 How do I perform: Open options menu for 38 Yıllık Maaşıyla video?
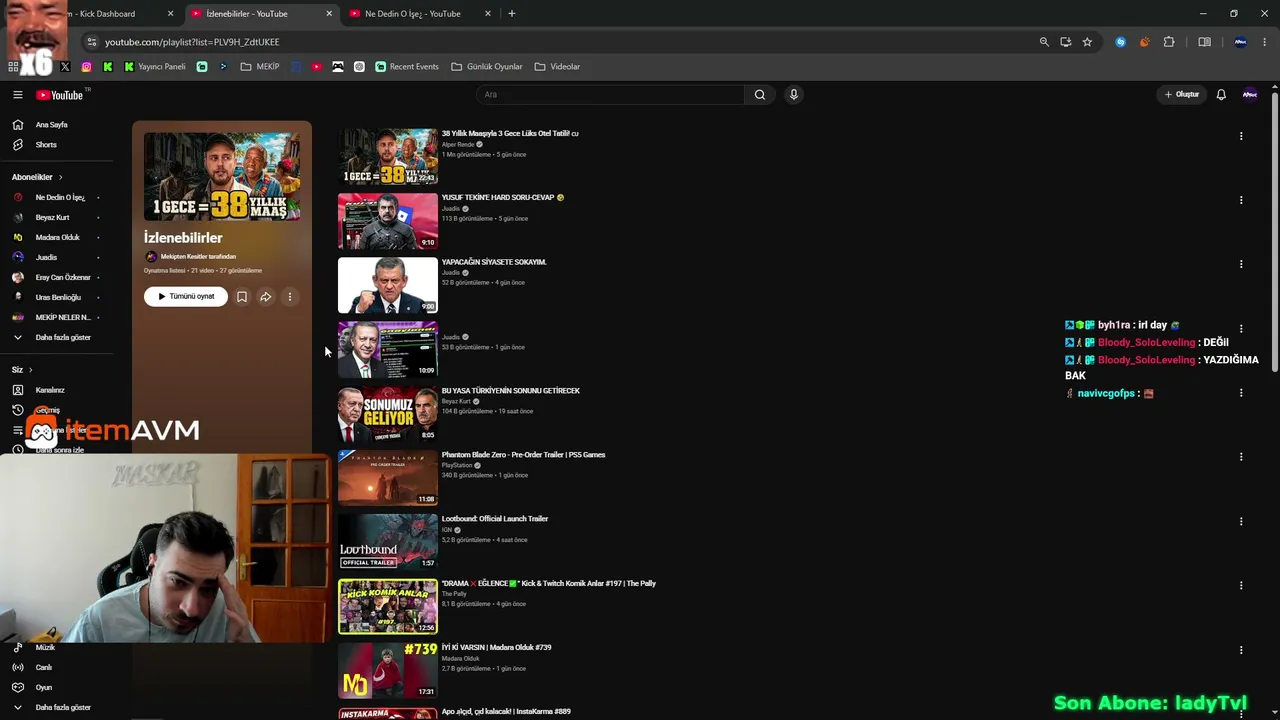(x=1241, y=136)
